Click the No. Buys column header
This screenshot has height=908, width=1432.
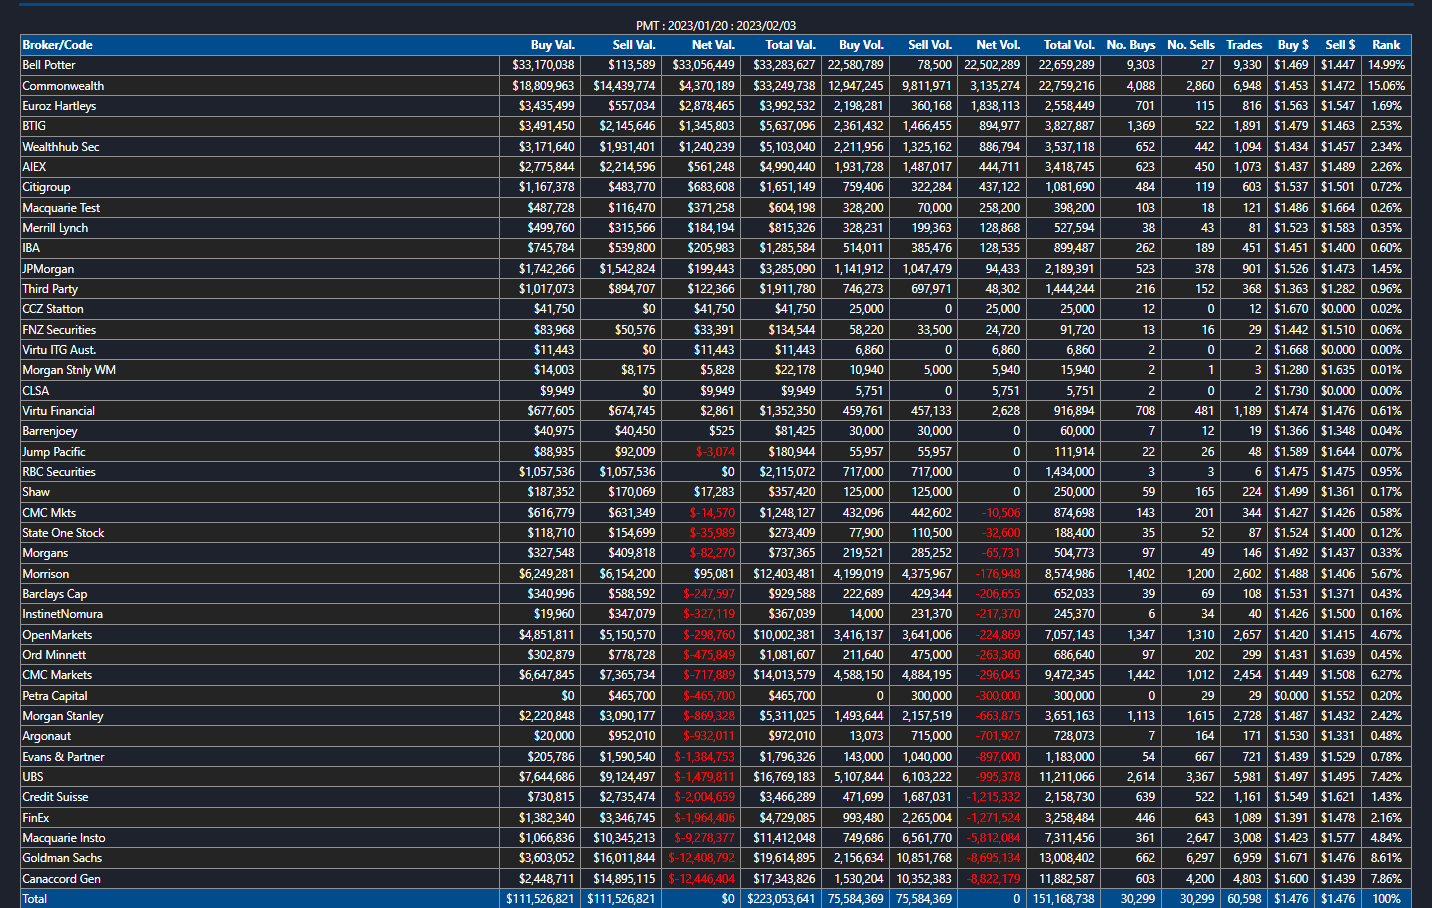1131,45
